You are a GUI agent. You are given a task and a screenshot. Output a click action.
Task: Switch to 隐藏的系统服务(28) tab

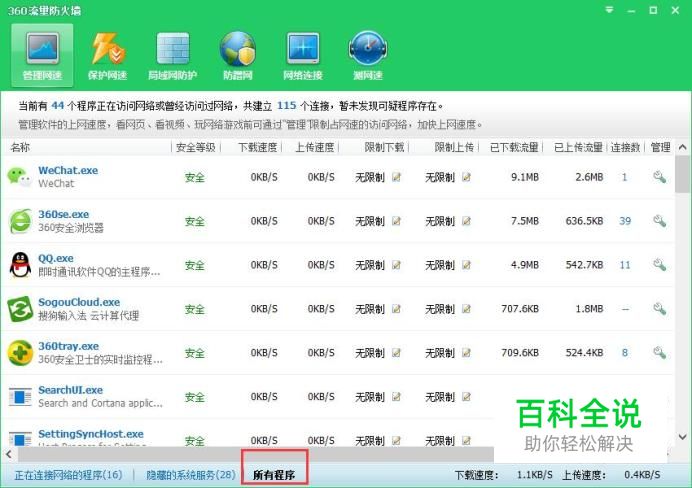(191, 475)
